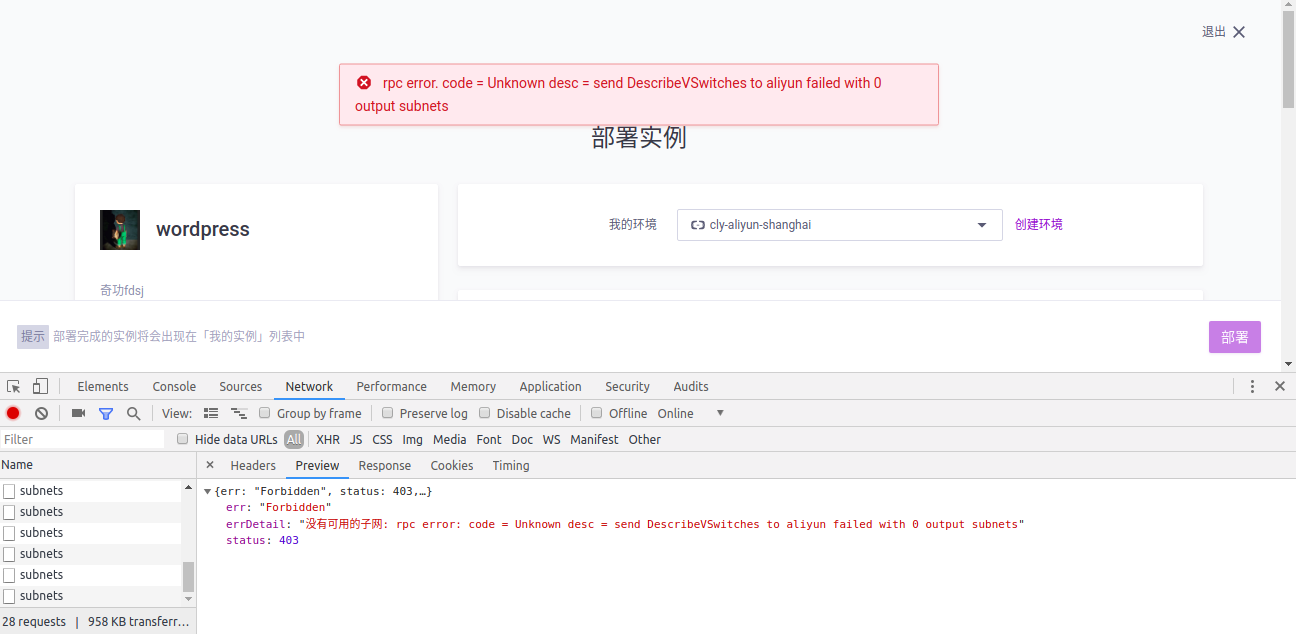Enable the Preserve log checkbox
The height and width of the screenshot is (634, 1296).
click(388, 413)
